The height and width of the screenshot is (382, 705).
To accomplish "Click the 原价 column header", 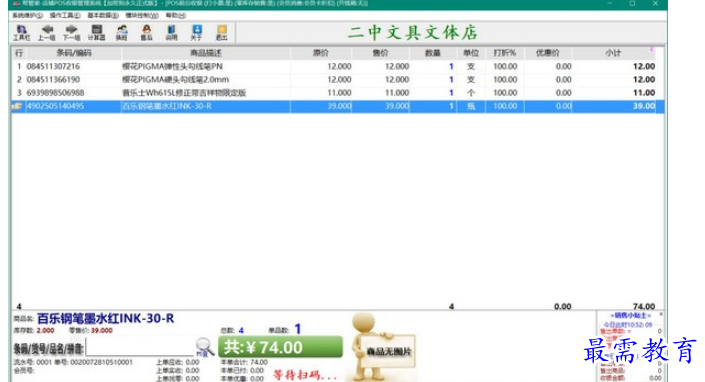I will click(x=321, y=53).
